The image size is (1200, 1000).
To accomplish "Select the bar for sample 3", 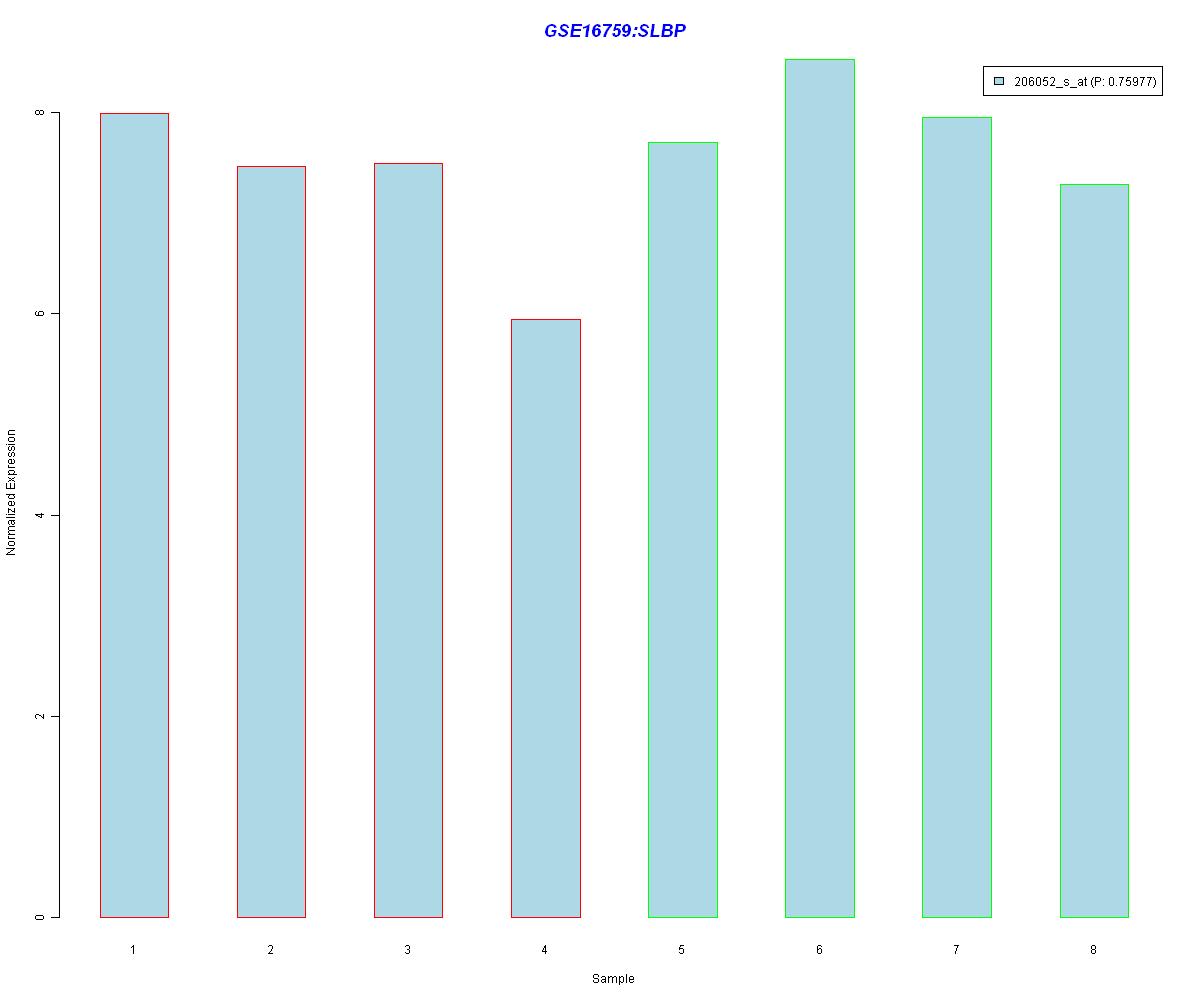I will coord(408,540).
